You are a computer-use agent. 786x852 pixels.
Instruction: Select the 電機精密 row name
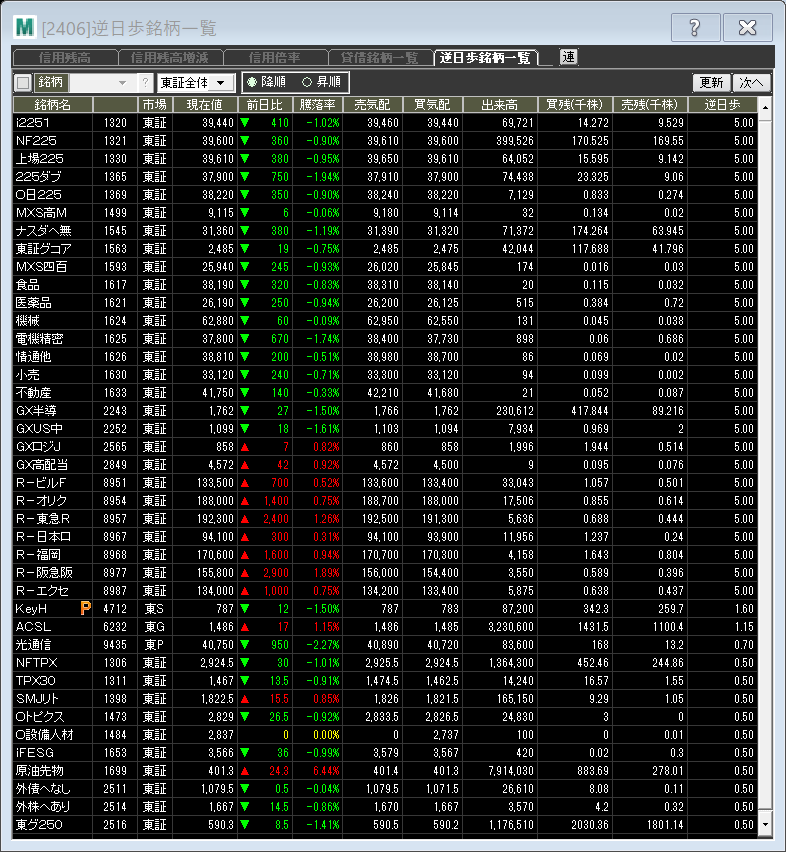[x=39, y=339]
